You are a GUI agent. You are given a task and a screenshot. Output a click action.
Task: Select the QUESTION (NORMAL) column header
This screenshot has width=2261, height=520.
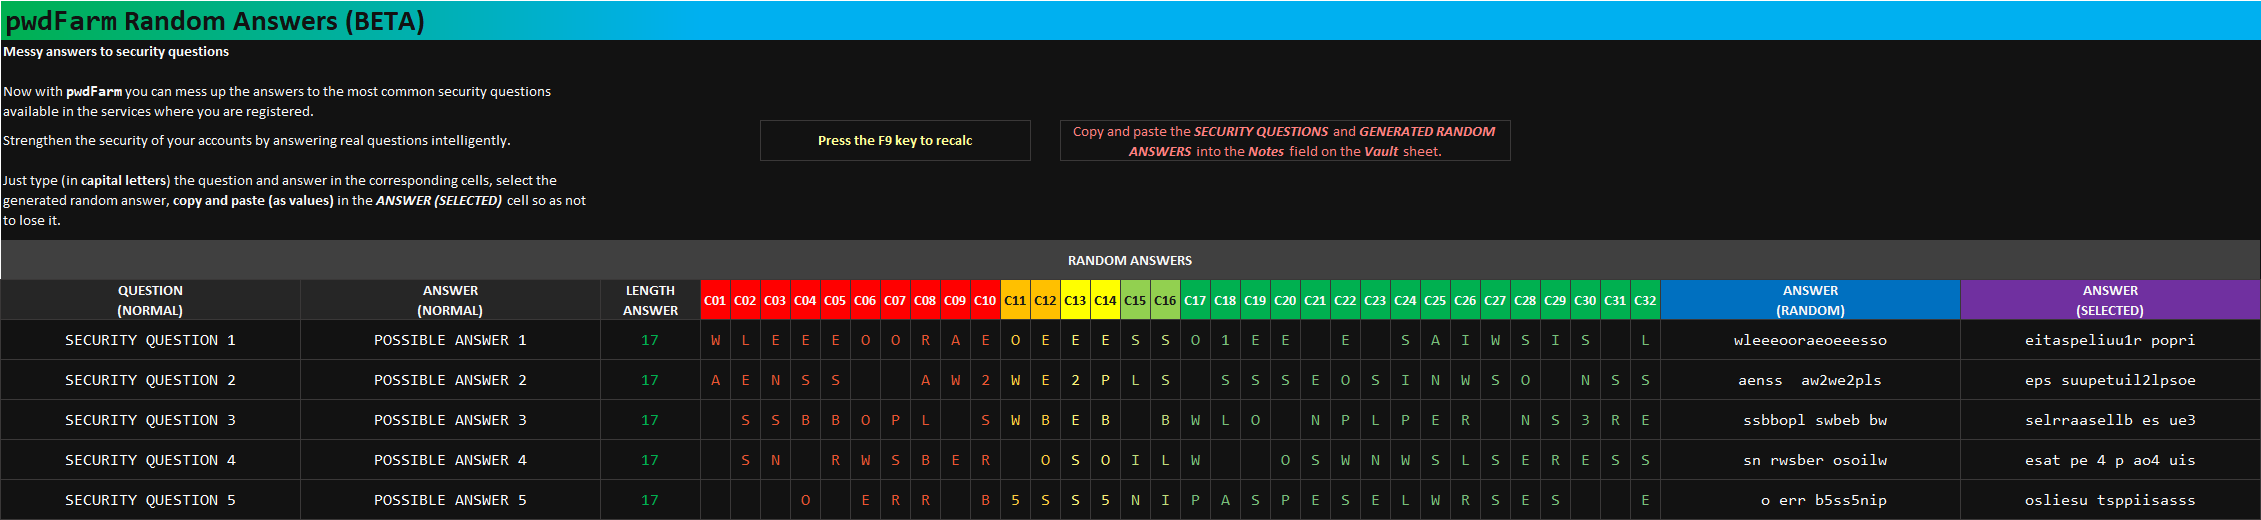(x=150, y=300)
